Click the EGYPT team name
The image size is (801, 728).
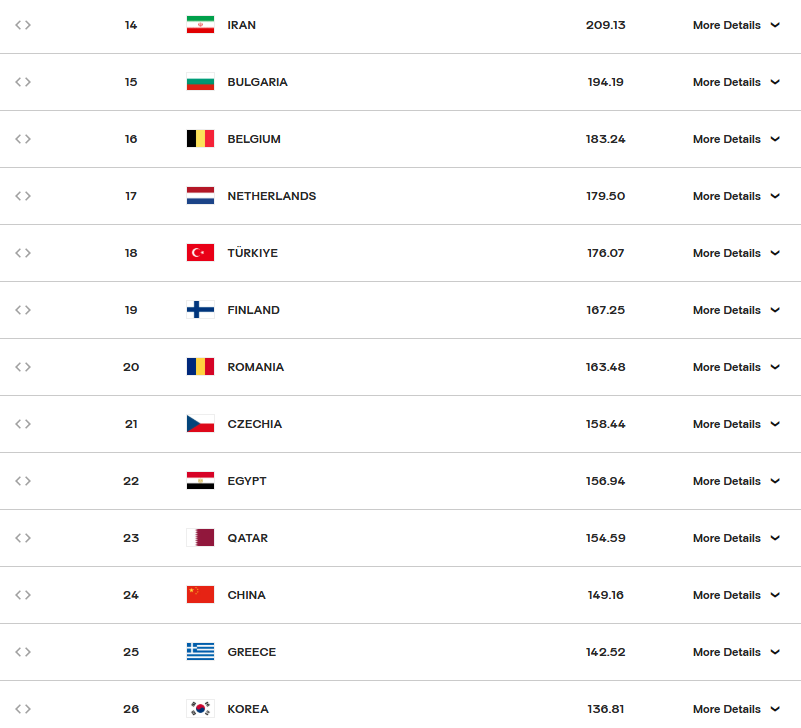click(247, 481)
